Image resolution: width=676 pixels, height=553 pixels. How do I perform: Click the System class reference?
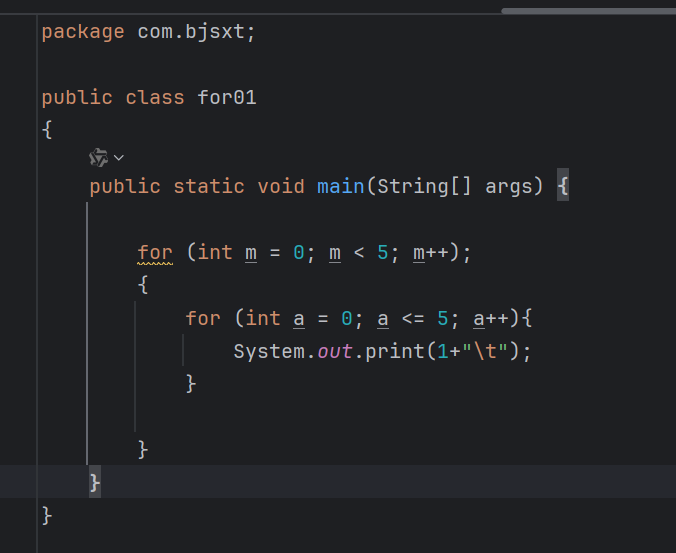tap(269, 352)
